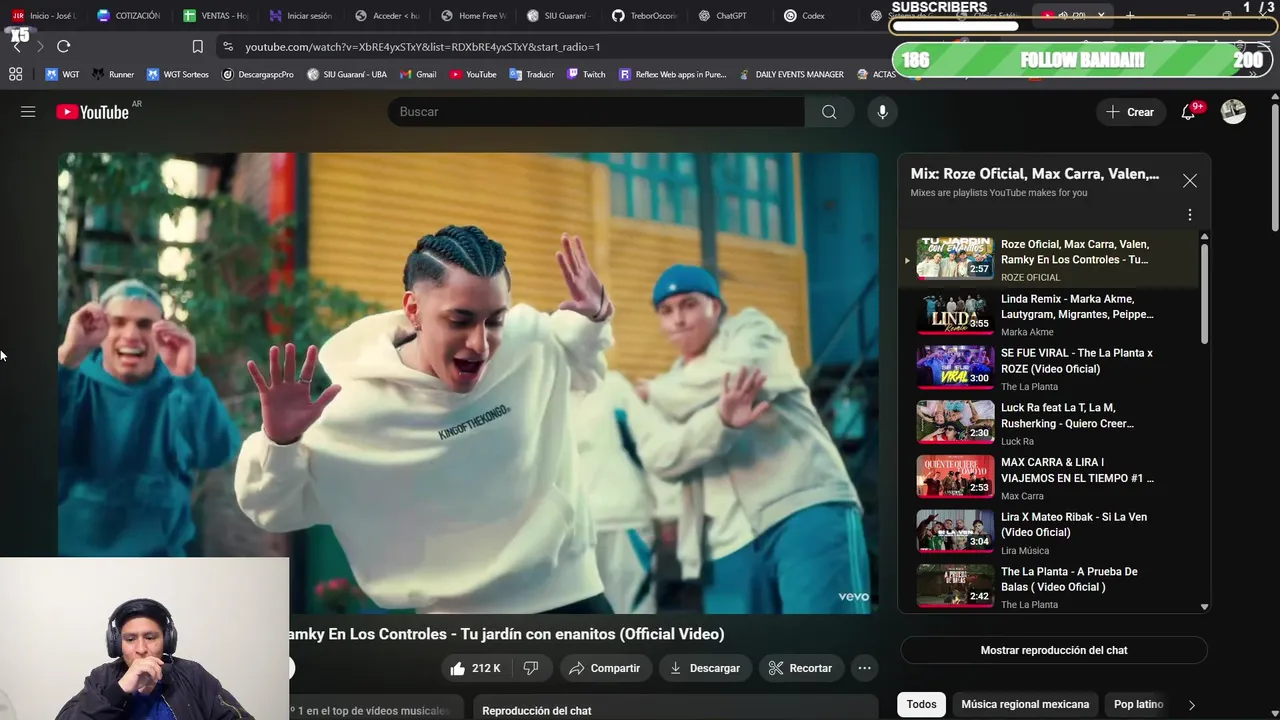Screen dimensions: 1280x720
Task: Close the Mix playlist panel
Action: [1189, 181]
